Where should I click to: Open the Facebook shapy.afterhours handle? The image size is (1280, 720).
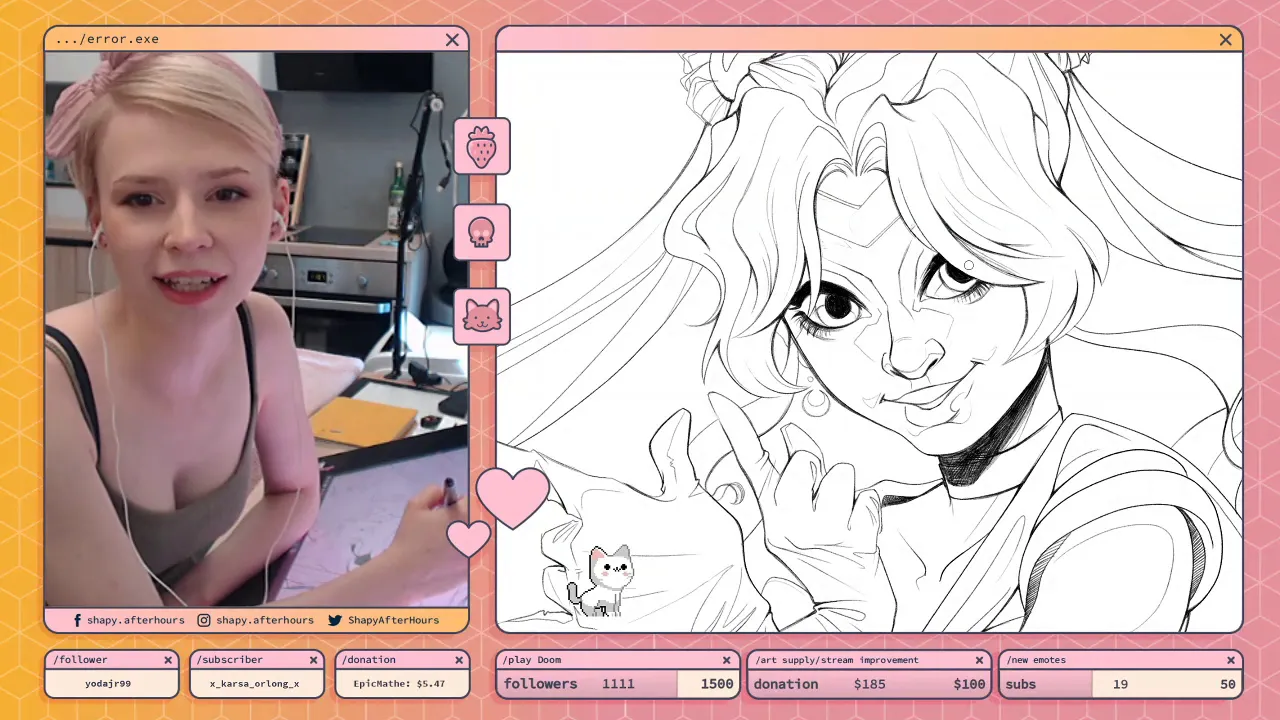pos(136,620)
